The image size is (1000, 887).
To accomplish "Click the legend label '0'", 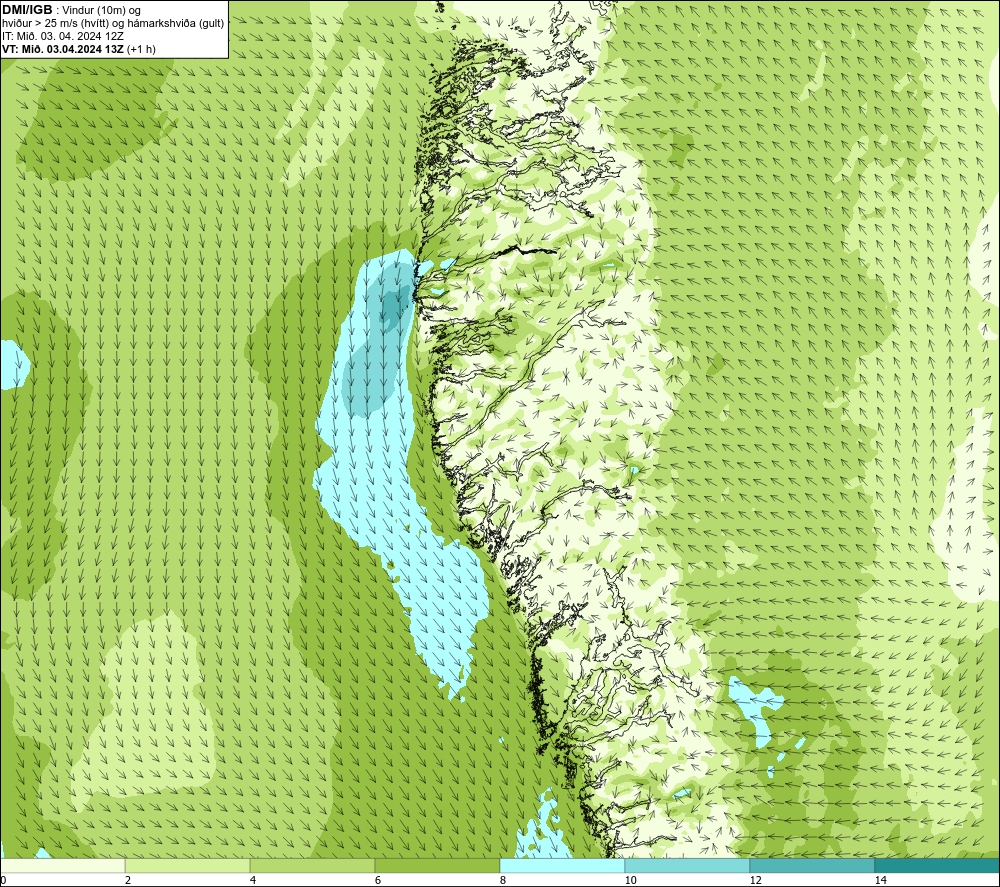I will point(3,881).
